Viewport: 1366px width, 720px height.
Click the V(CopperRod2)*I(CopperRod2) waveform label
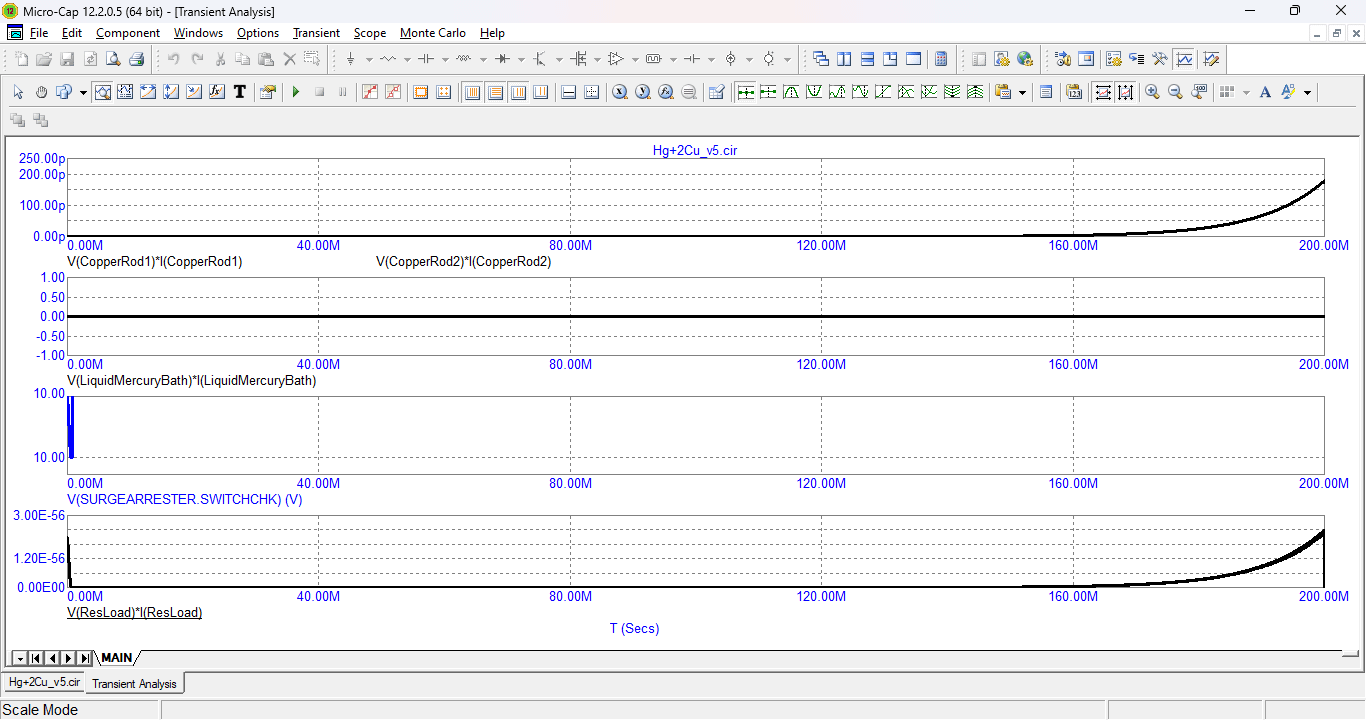tap(464, 262)
